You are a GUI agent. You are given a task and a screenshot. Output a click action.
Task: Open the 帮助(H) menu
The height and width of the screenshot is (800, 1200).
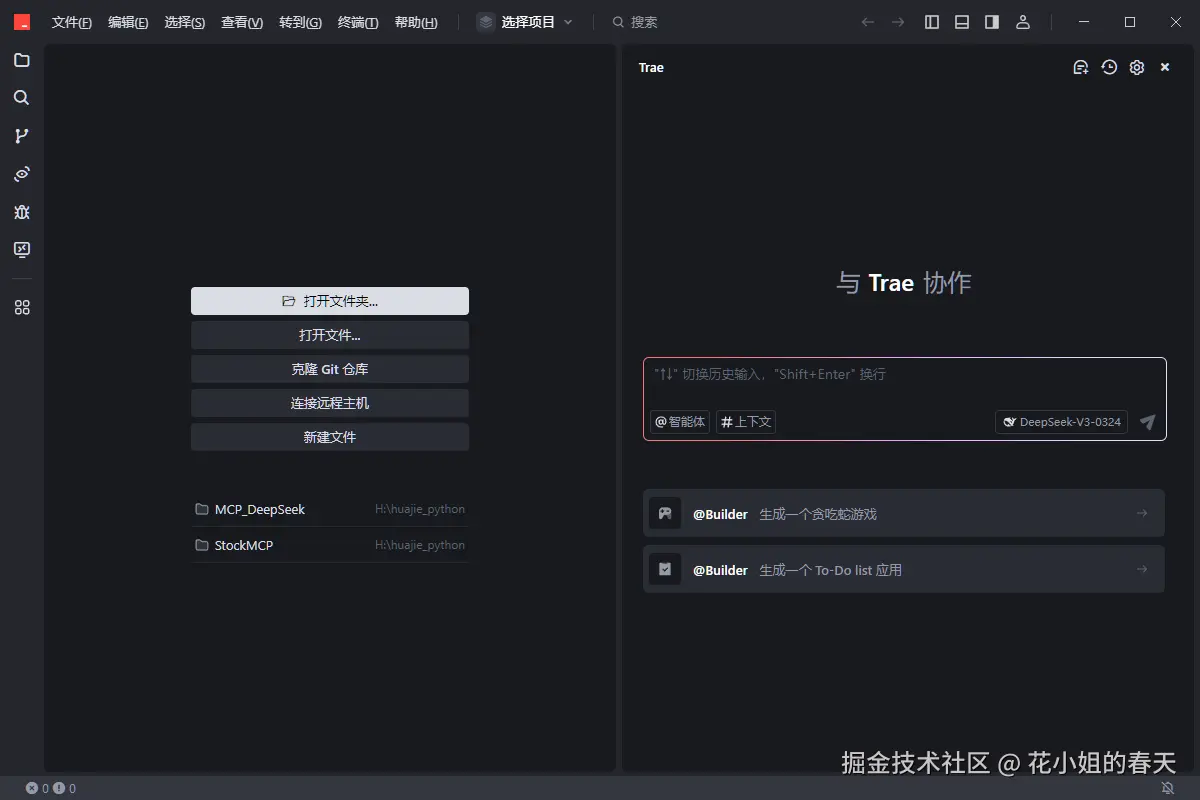coord(416,22)
